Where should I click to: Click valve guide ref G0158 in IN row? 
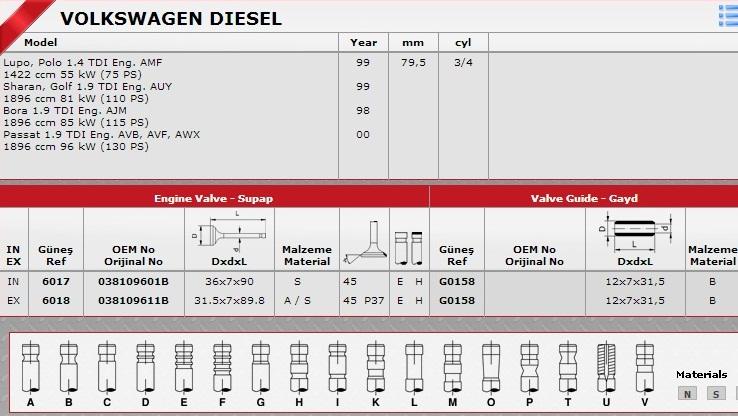pos(457,281)
